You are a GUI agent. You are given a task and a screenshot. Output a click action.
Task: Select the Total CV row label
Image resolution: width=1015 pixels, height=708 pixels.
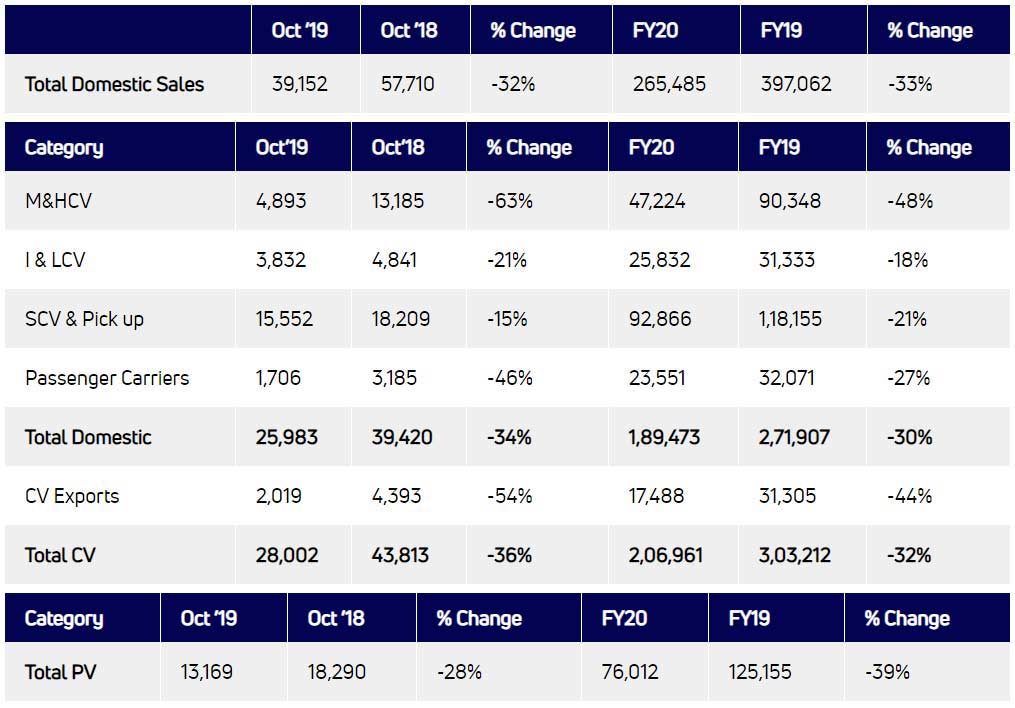[x=60, y=555]
